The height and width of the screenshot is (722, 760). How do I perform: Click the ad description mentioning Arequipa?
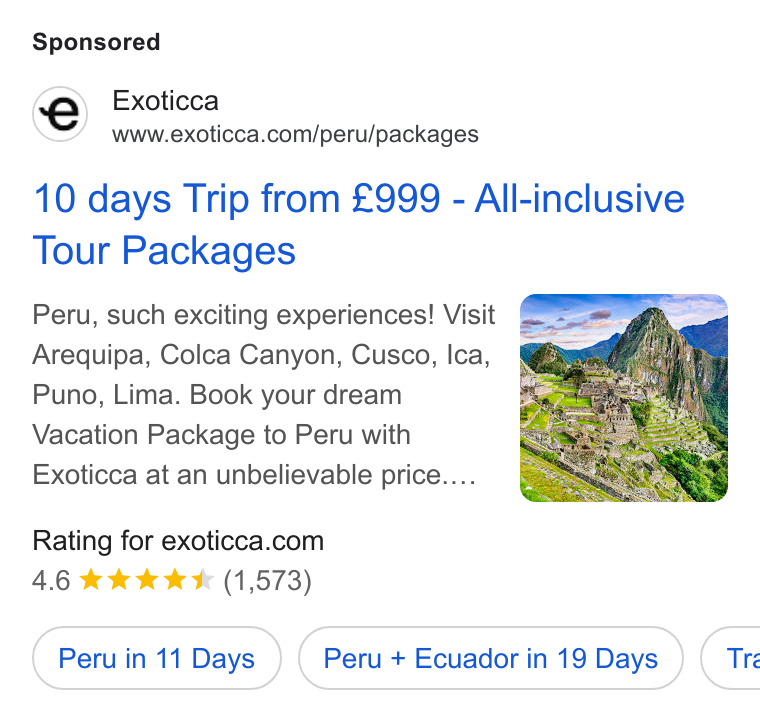tap(264, 395)
